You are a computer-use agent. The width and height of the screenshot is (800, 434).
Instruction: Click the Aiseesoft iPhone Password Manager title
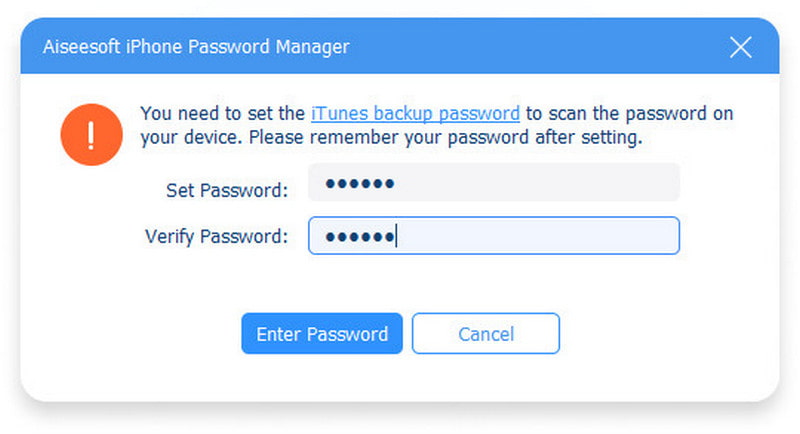pyautogui.click(x=196, y=47)
